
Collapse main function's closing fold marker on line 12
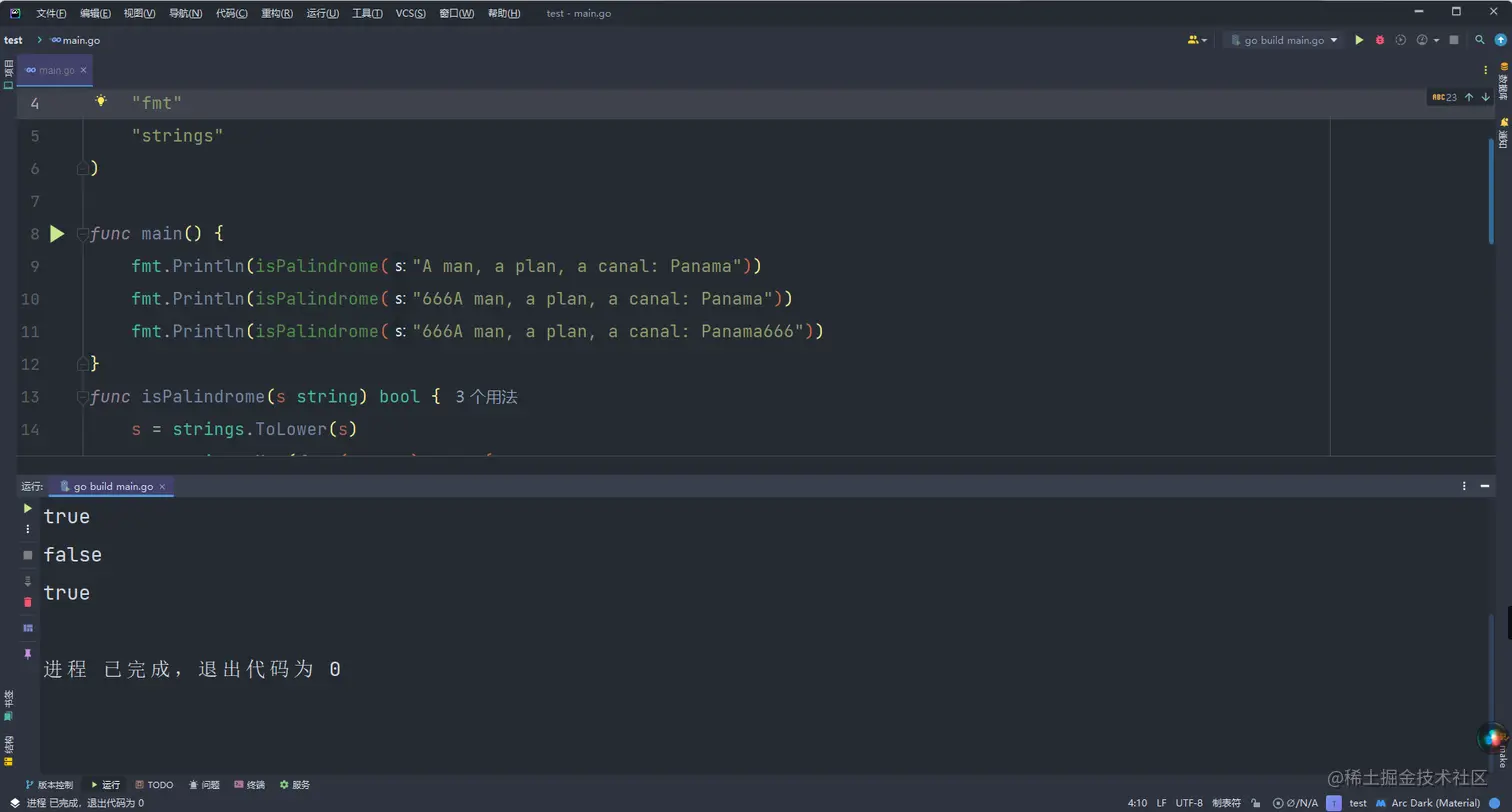(x=83, y=362)
